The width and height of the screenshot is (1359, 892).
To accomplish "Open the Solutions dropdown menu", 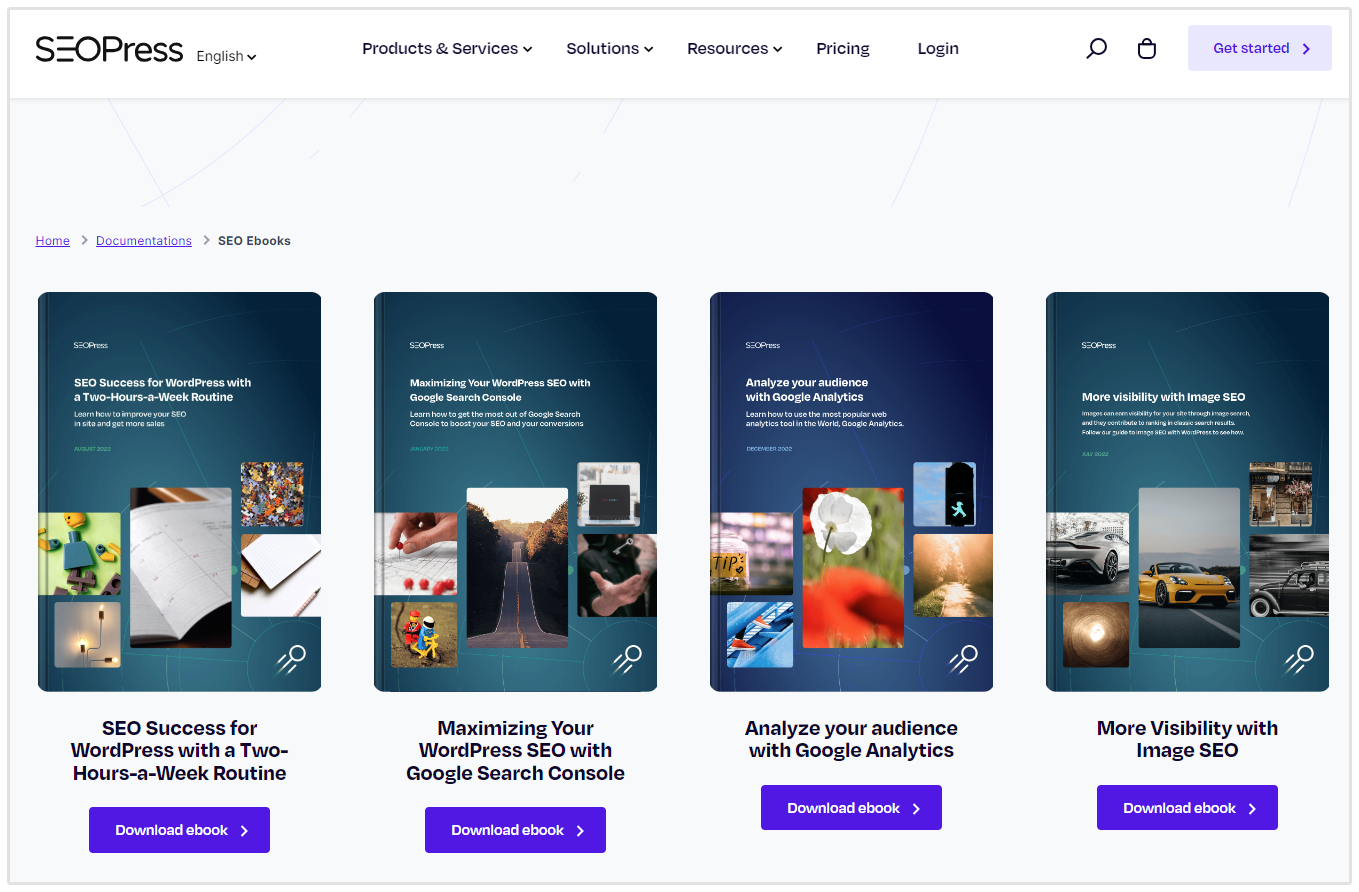I will [x=609, y=48].
